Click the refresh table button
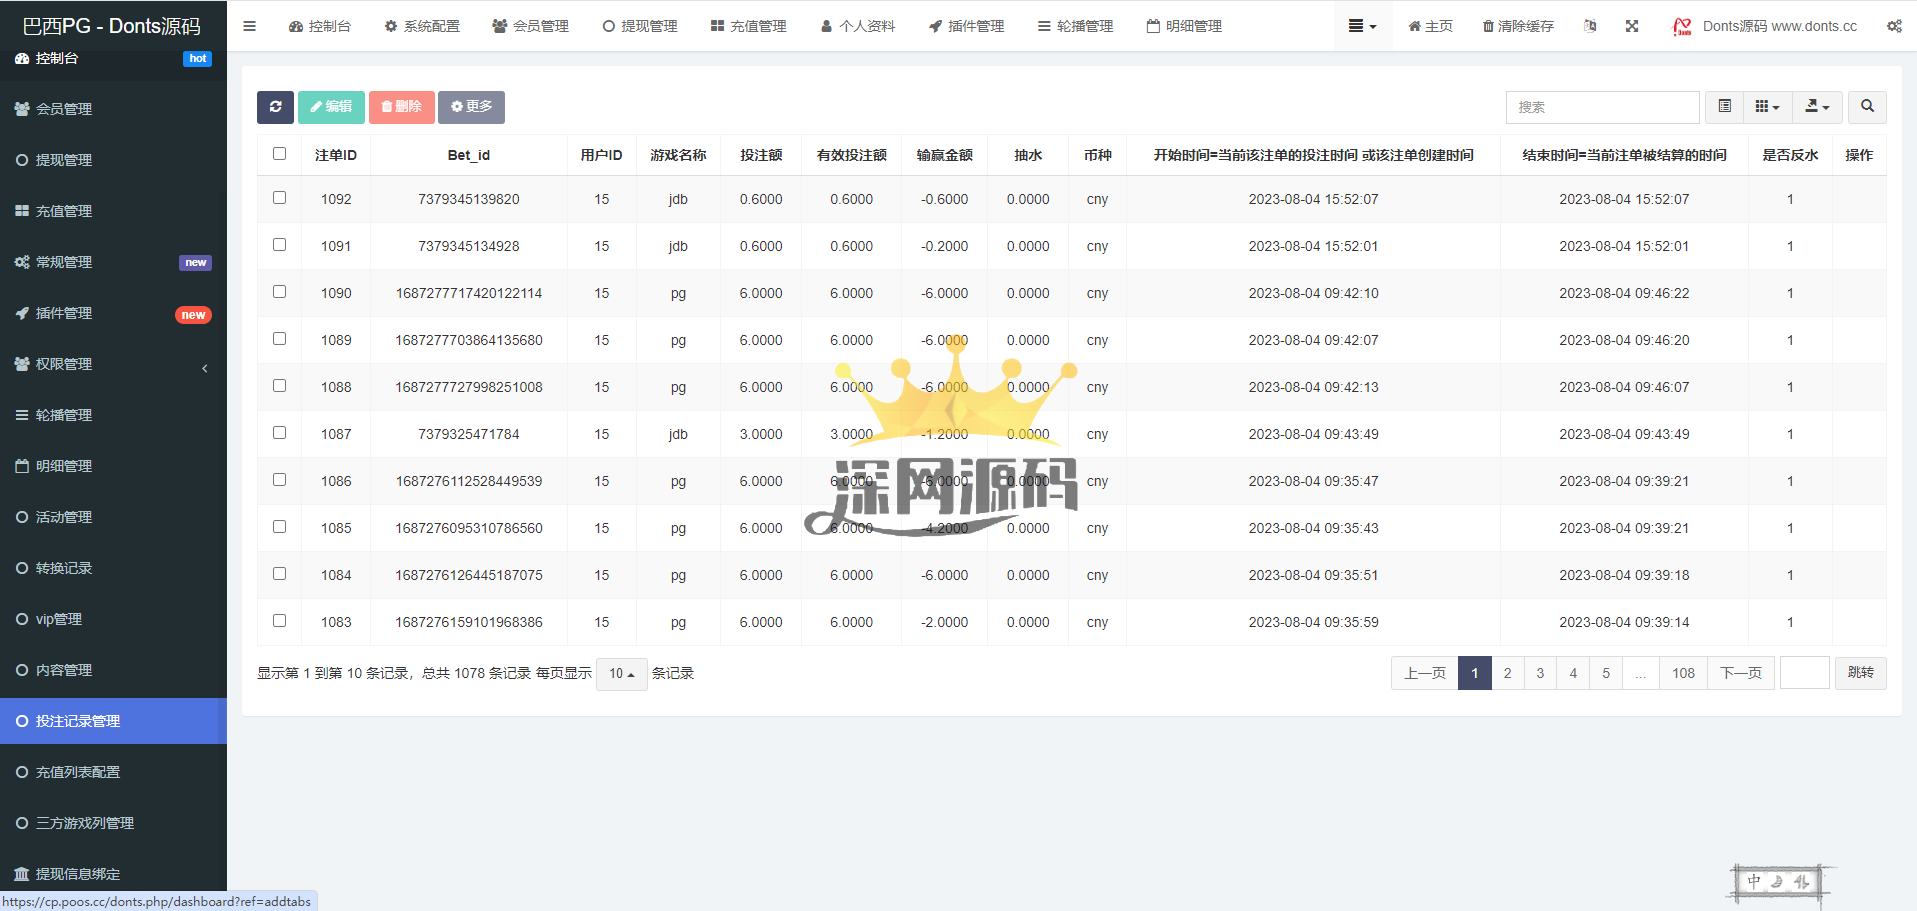The width and height of the screenshot is (1917, 911). (275, 107)
